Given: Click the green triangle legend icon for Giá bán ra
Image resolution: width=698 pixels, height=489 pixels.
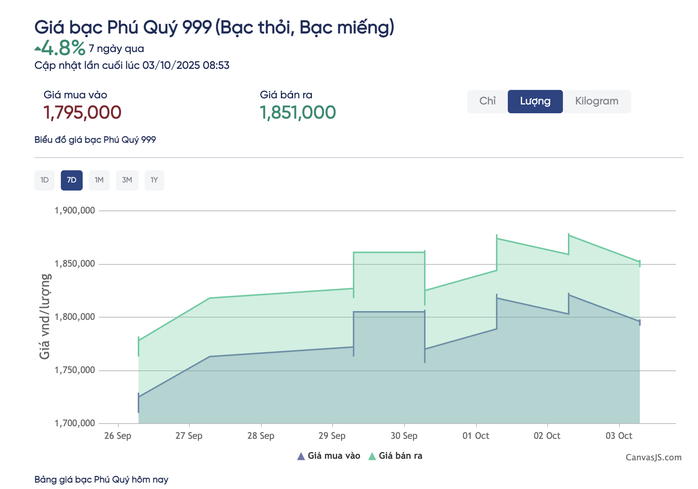Looking at the screenshot, I should (x=372, y=456).
